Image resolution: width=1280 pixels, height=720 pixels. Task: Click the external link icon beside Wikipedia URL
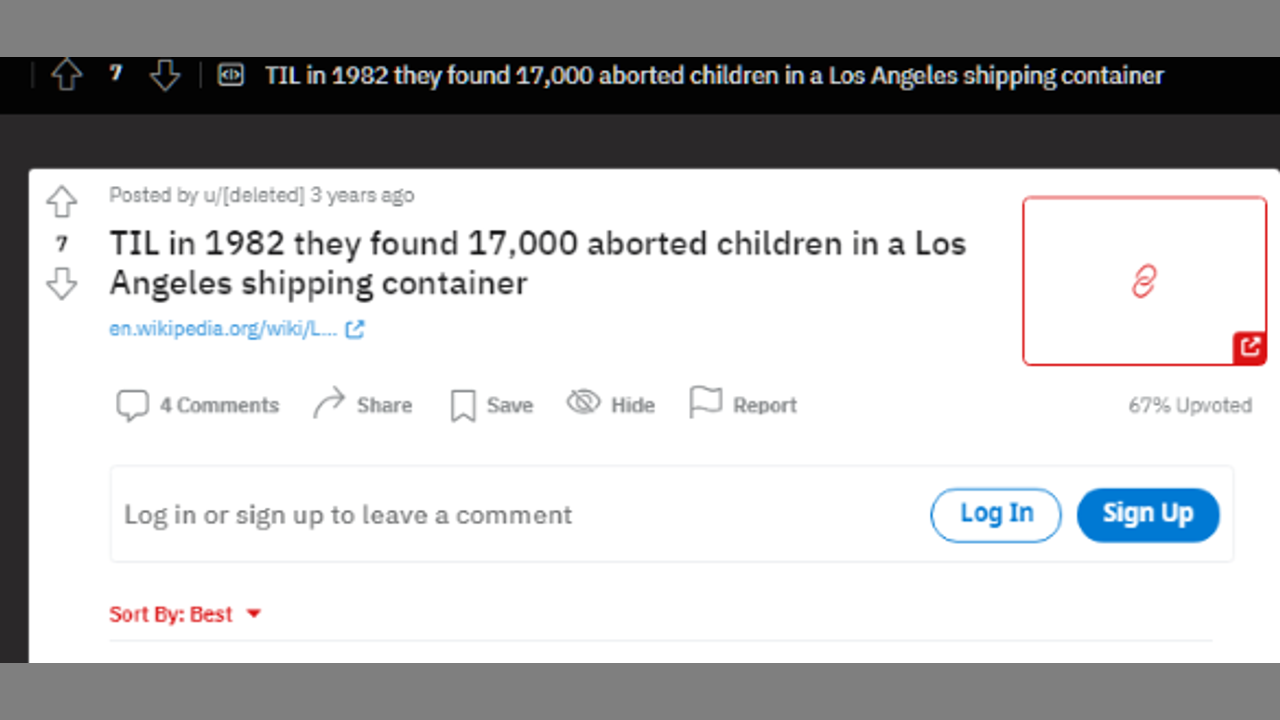tap(355, 329)
